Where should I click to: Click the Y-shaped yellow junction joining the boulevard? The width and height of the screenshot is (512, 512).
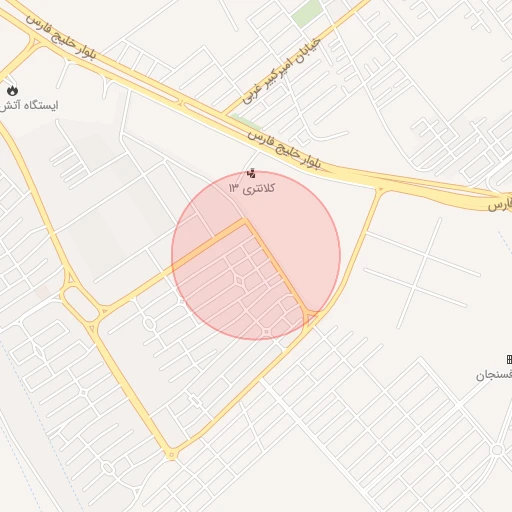tap(380, 192)
